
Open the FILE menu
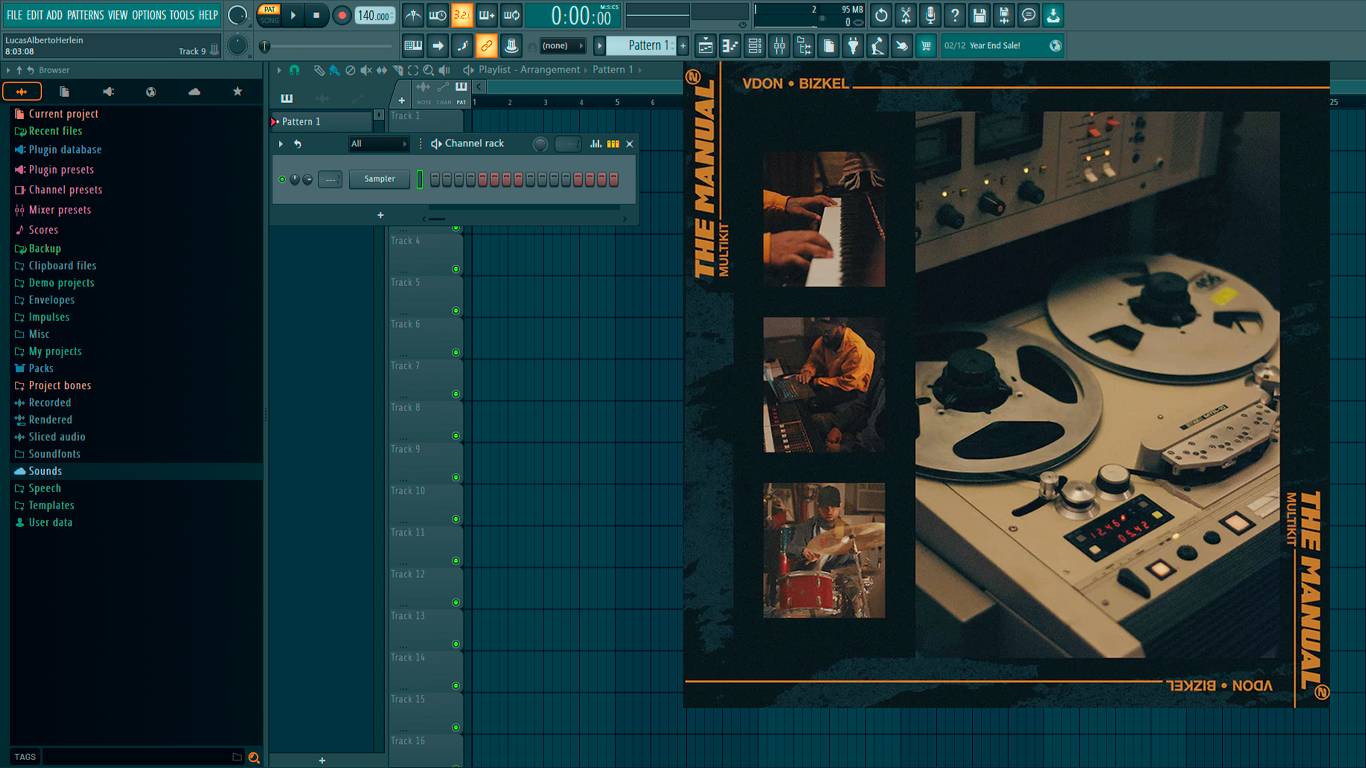click(14, 15)
